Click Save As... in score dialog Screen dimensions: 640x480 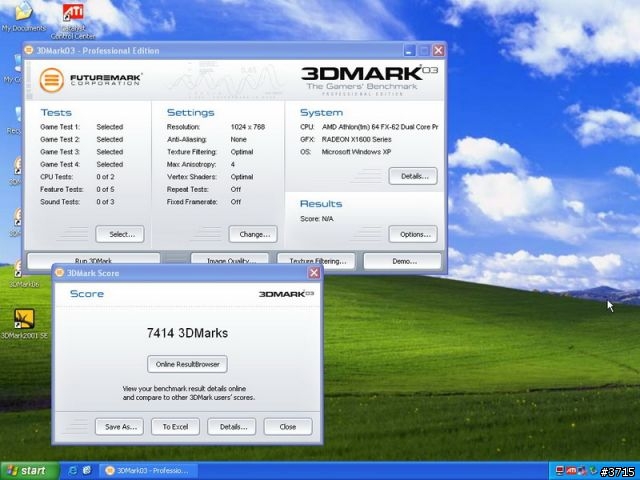119,427
